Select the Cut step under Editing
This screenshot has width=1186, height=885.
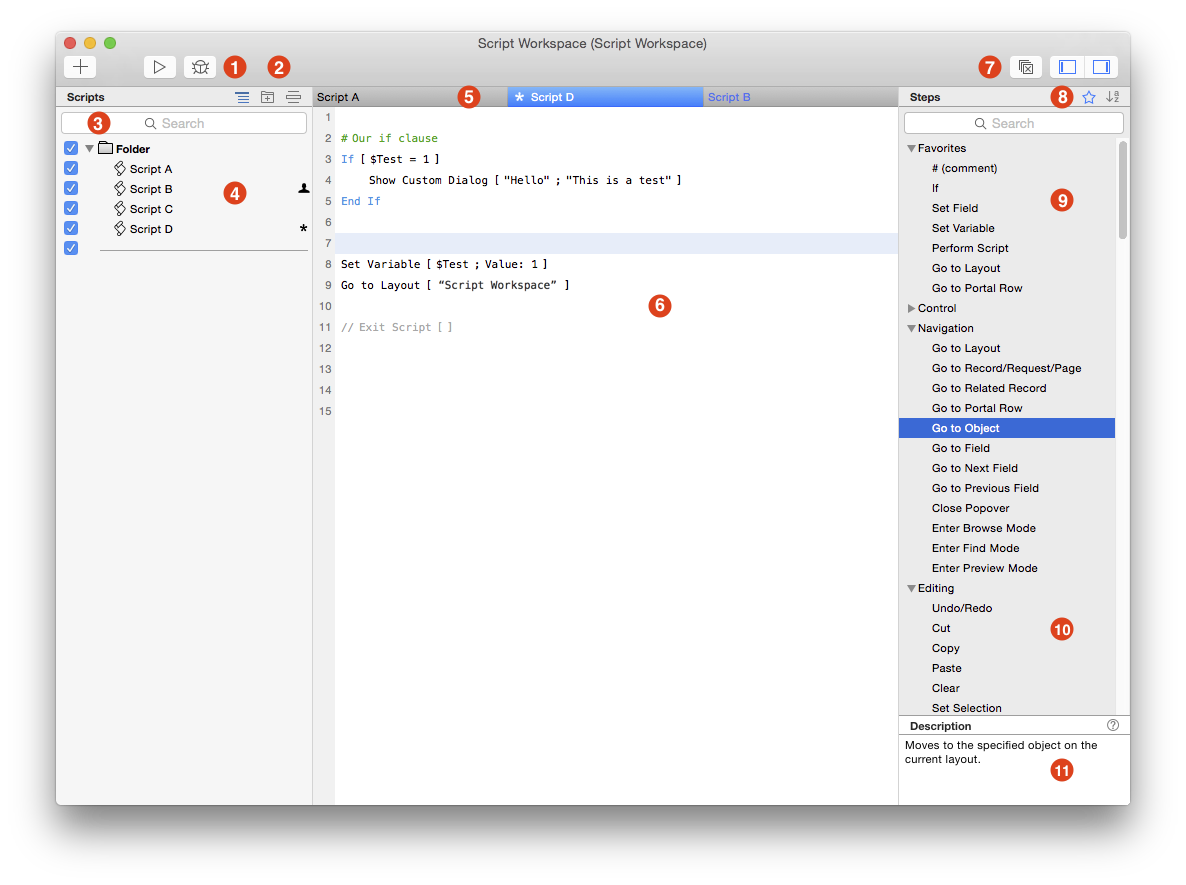(941, 629)
